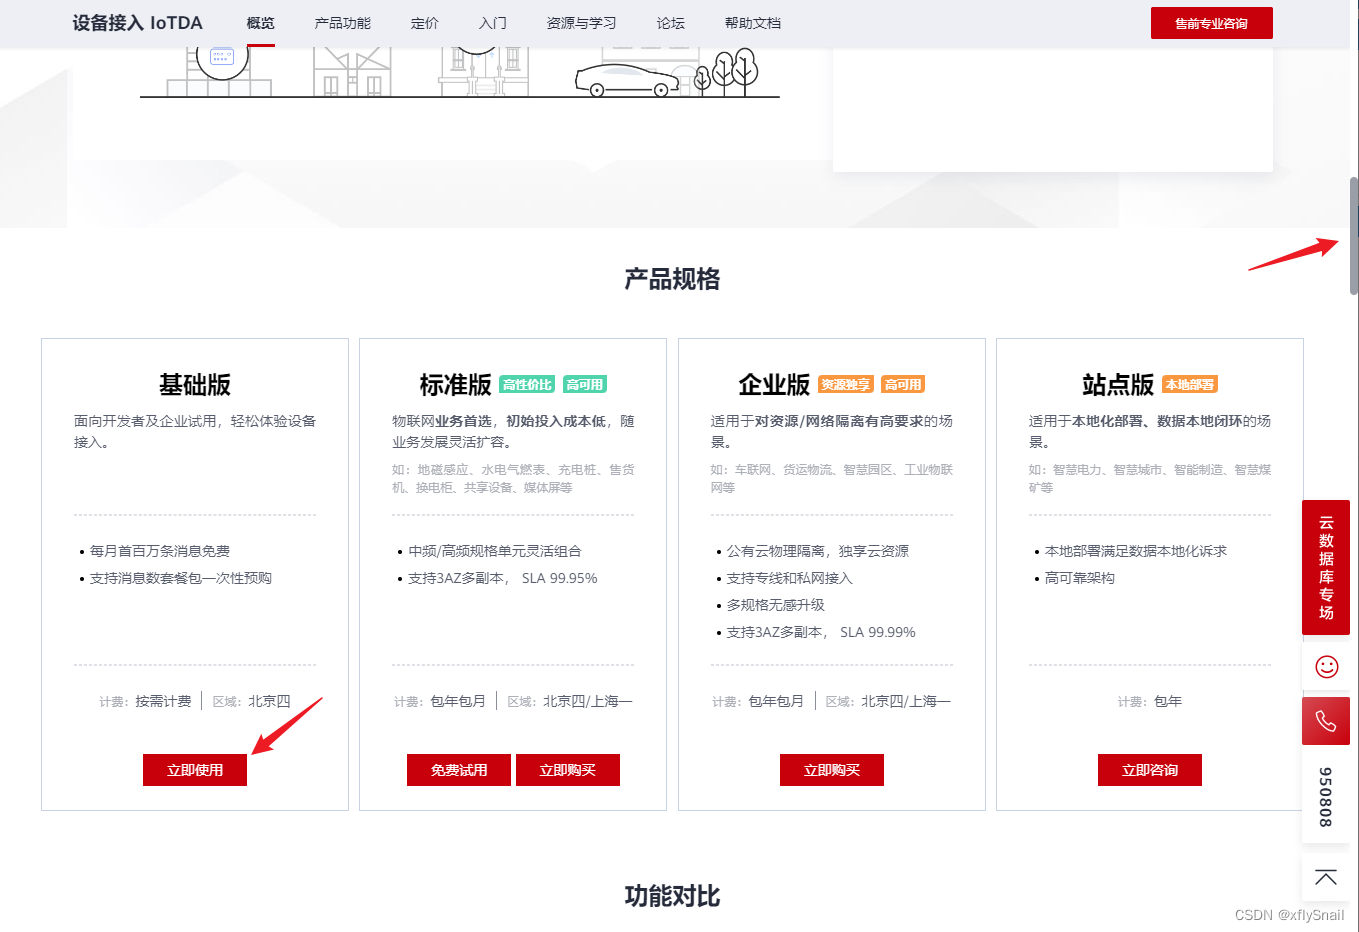The height and width of the screenshot is (932, 1359).
Task: Click the 资源独享 tag on 企业版
Action: (x=846, y=384)
